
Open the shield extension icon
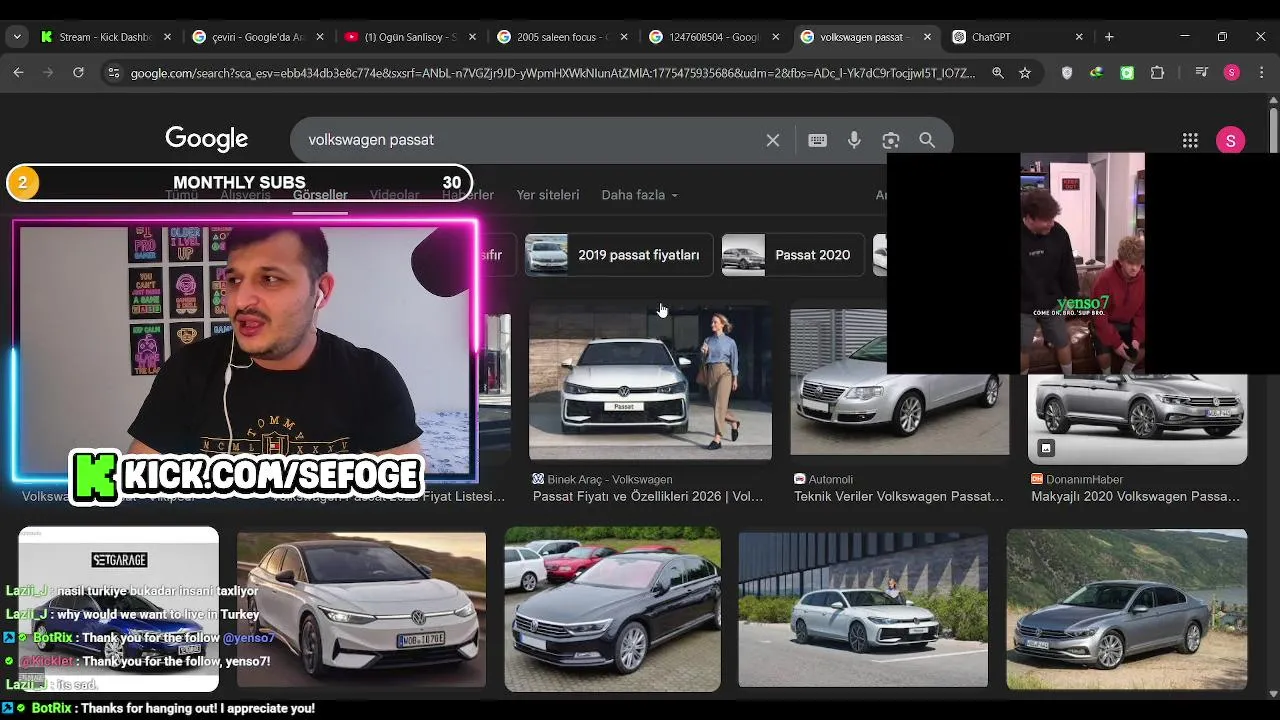pyautogui.click(x=1067, y=73)
